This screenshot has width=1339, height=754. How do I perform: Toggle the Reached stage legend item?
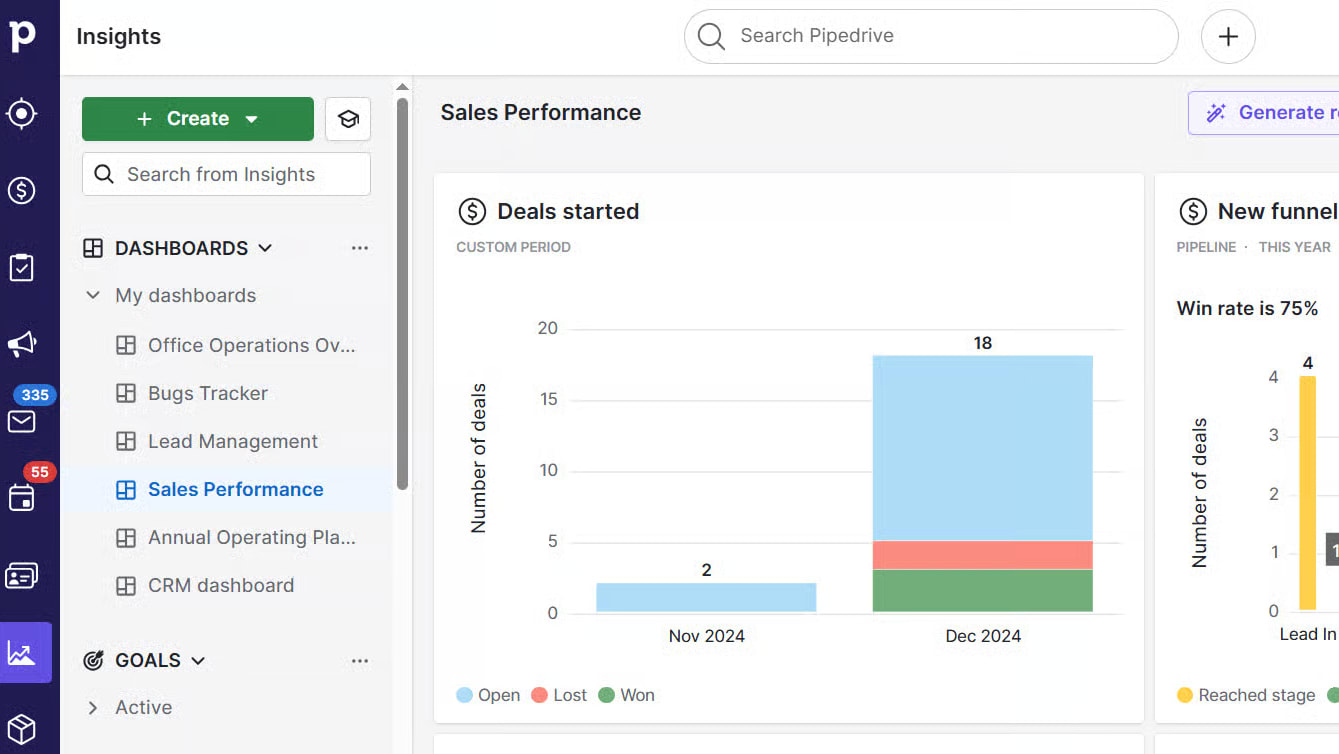click(x=1246, y=695)
